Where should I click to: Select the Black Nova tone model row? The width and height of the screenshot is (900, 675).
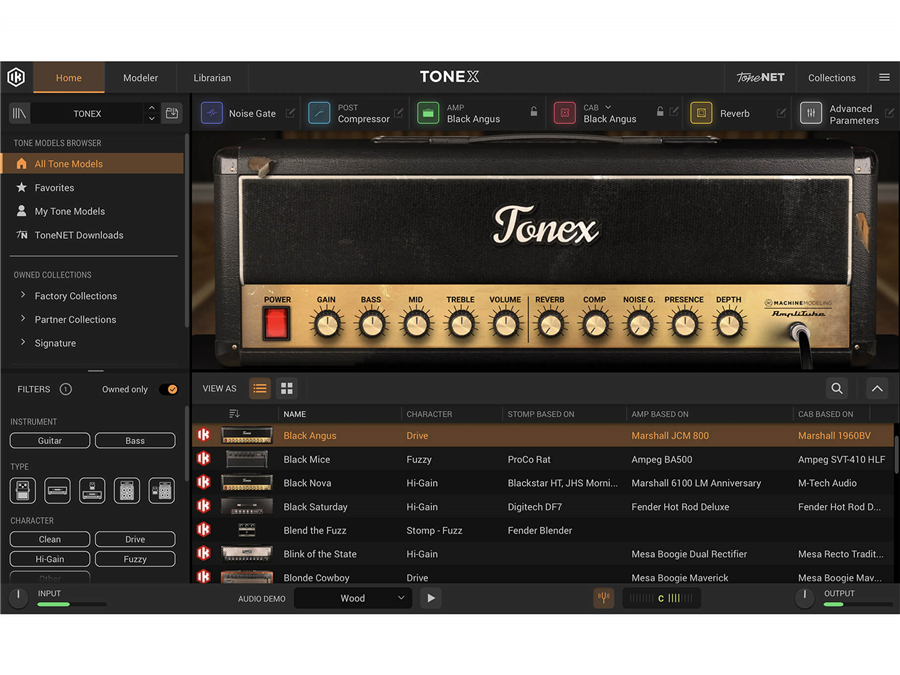tap(308, 483)
